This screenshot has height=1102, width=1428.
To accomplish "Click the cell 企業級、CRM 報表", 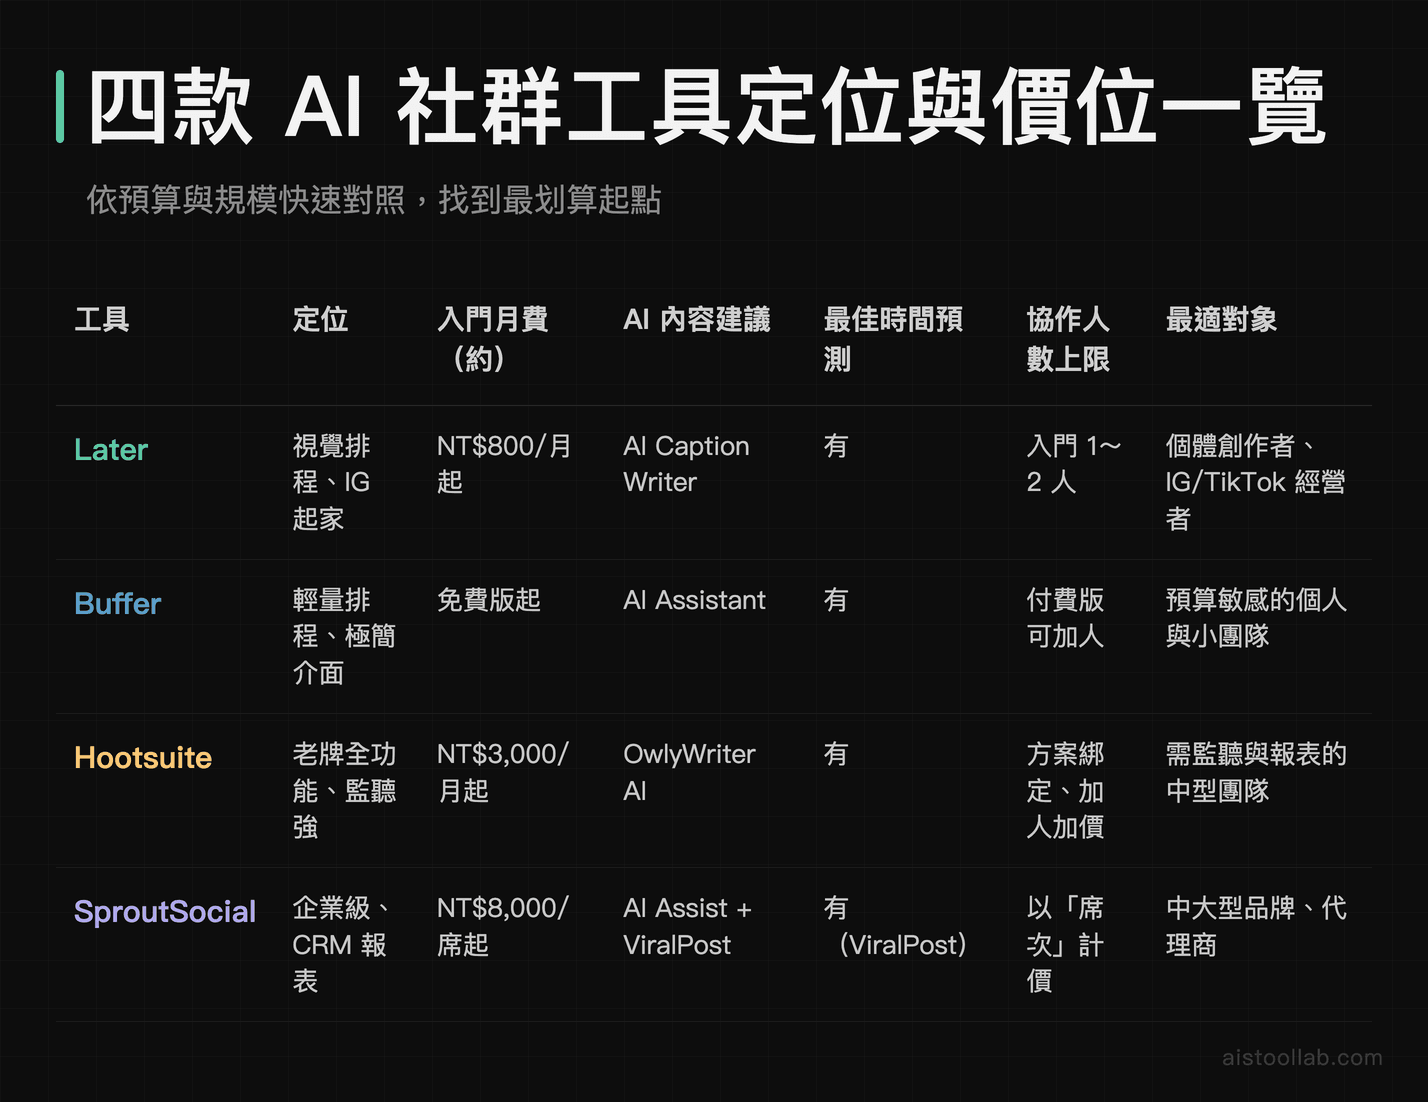I will pyautogui.click(x=341, y=944).
